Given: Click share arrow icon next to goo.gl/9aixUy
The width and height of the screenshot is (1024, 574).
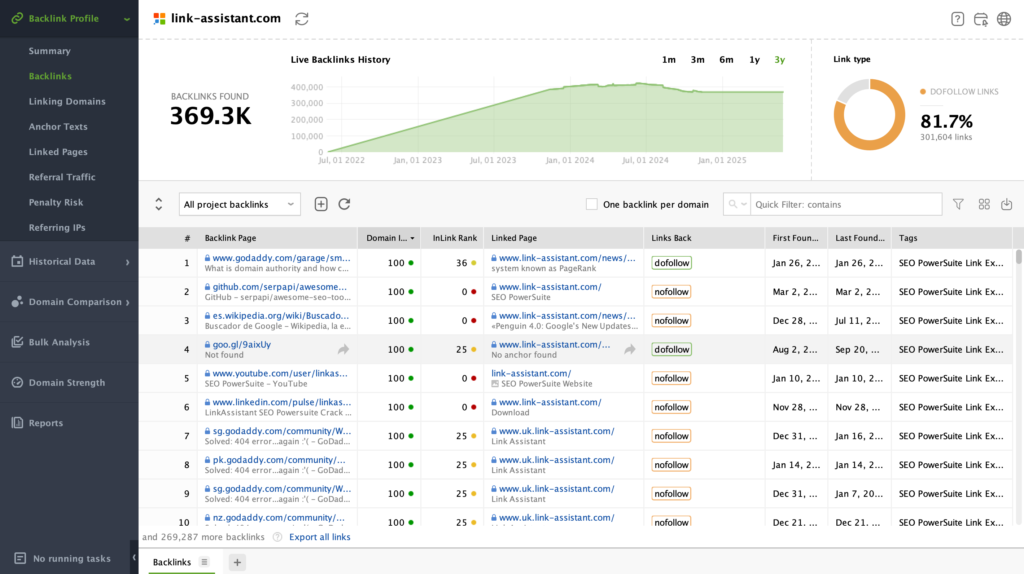Looking at the screenshot, I should click(343, 350).
